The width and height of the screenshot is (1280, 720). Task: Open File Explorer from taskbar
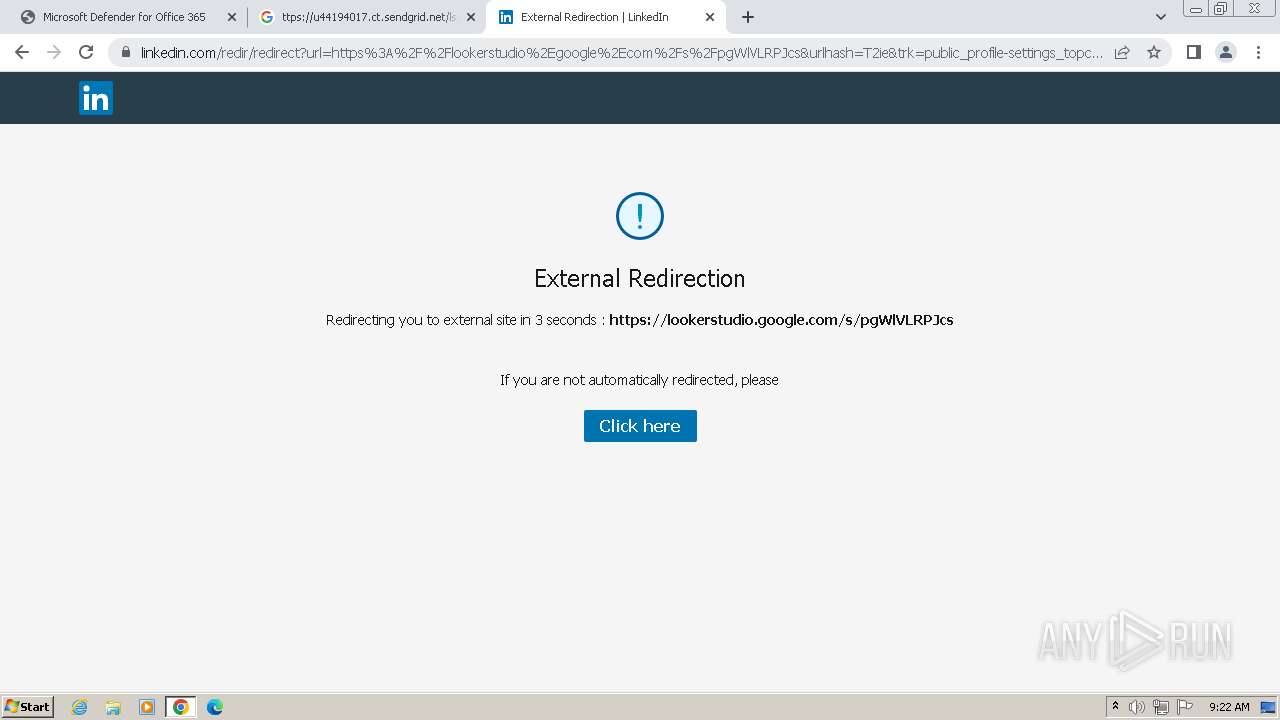tap(113, 707)
